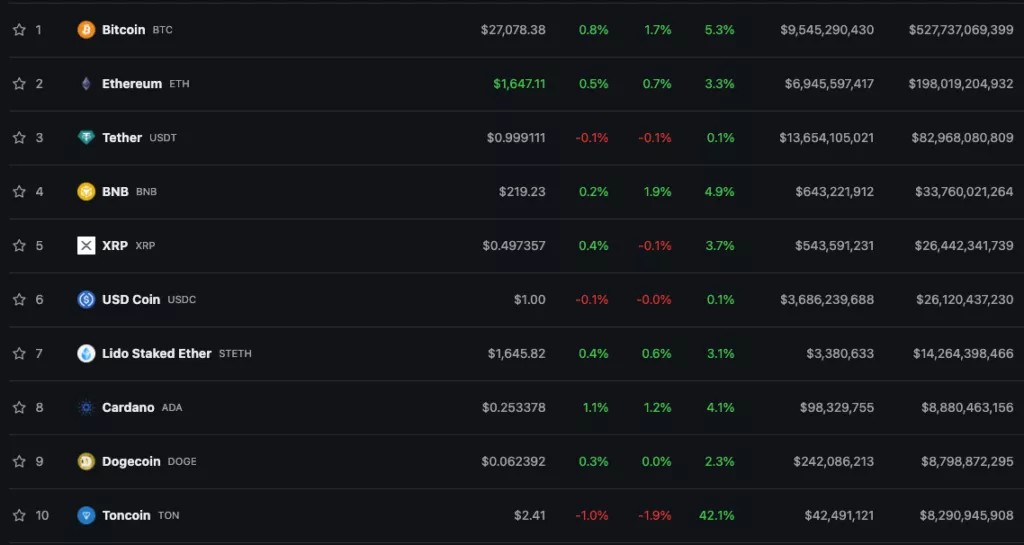
Task: Favorite Bitcoin with the star toggle
Action: point(19,30)
